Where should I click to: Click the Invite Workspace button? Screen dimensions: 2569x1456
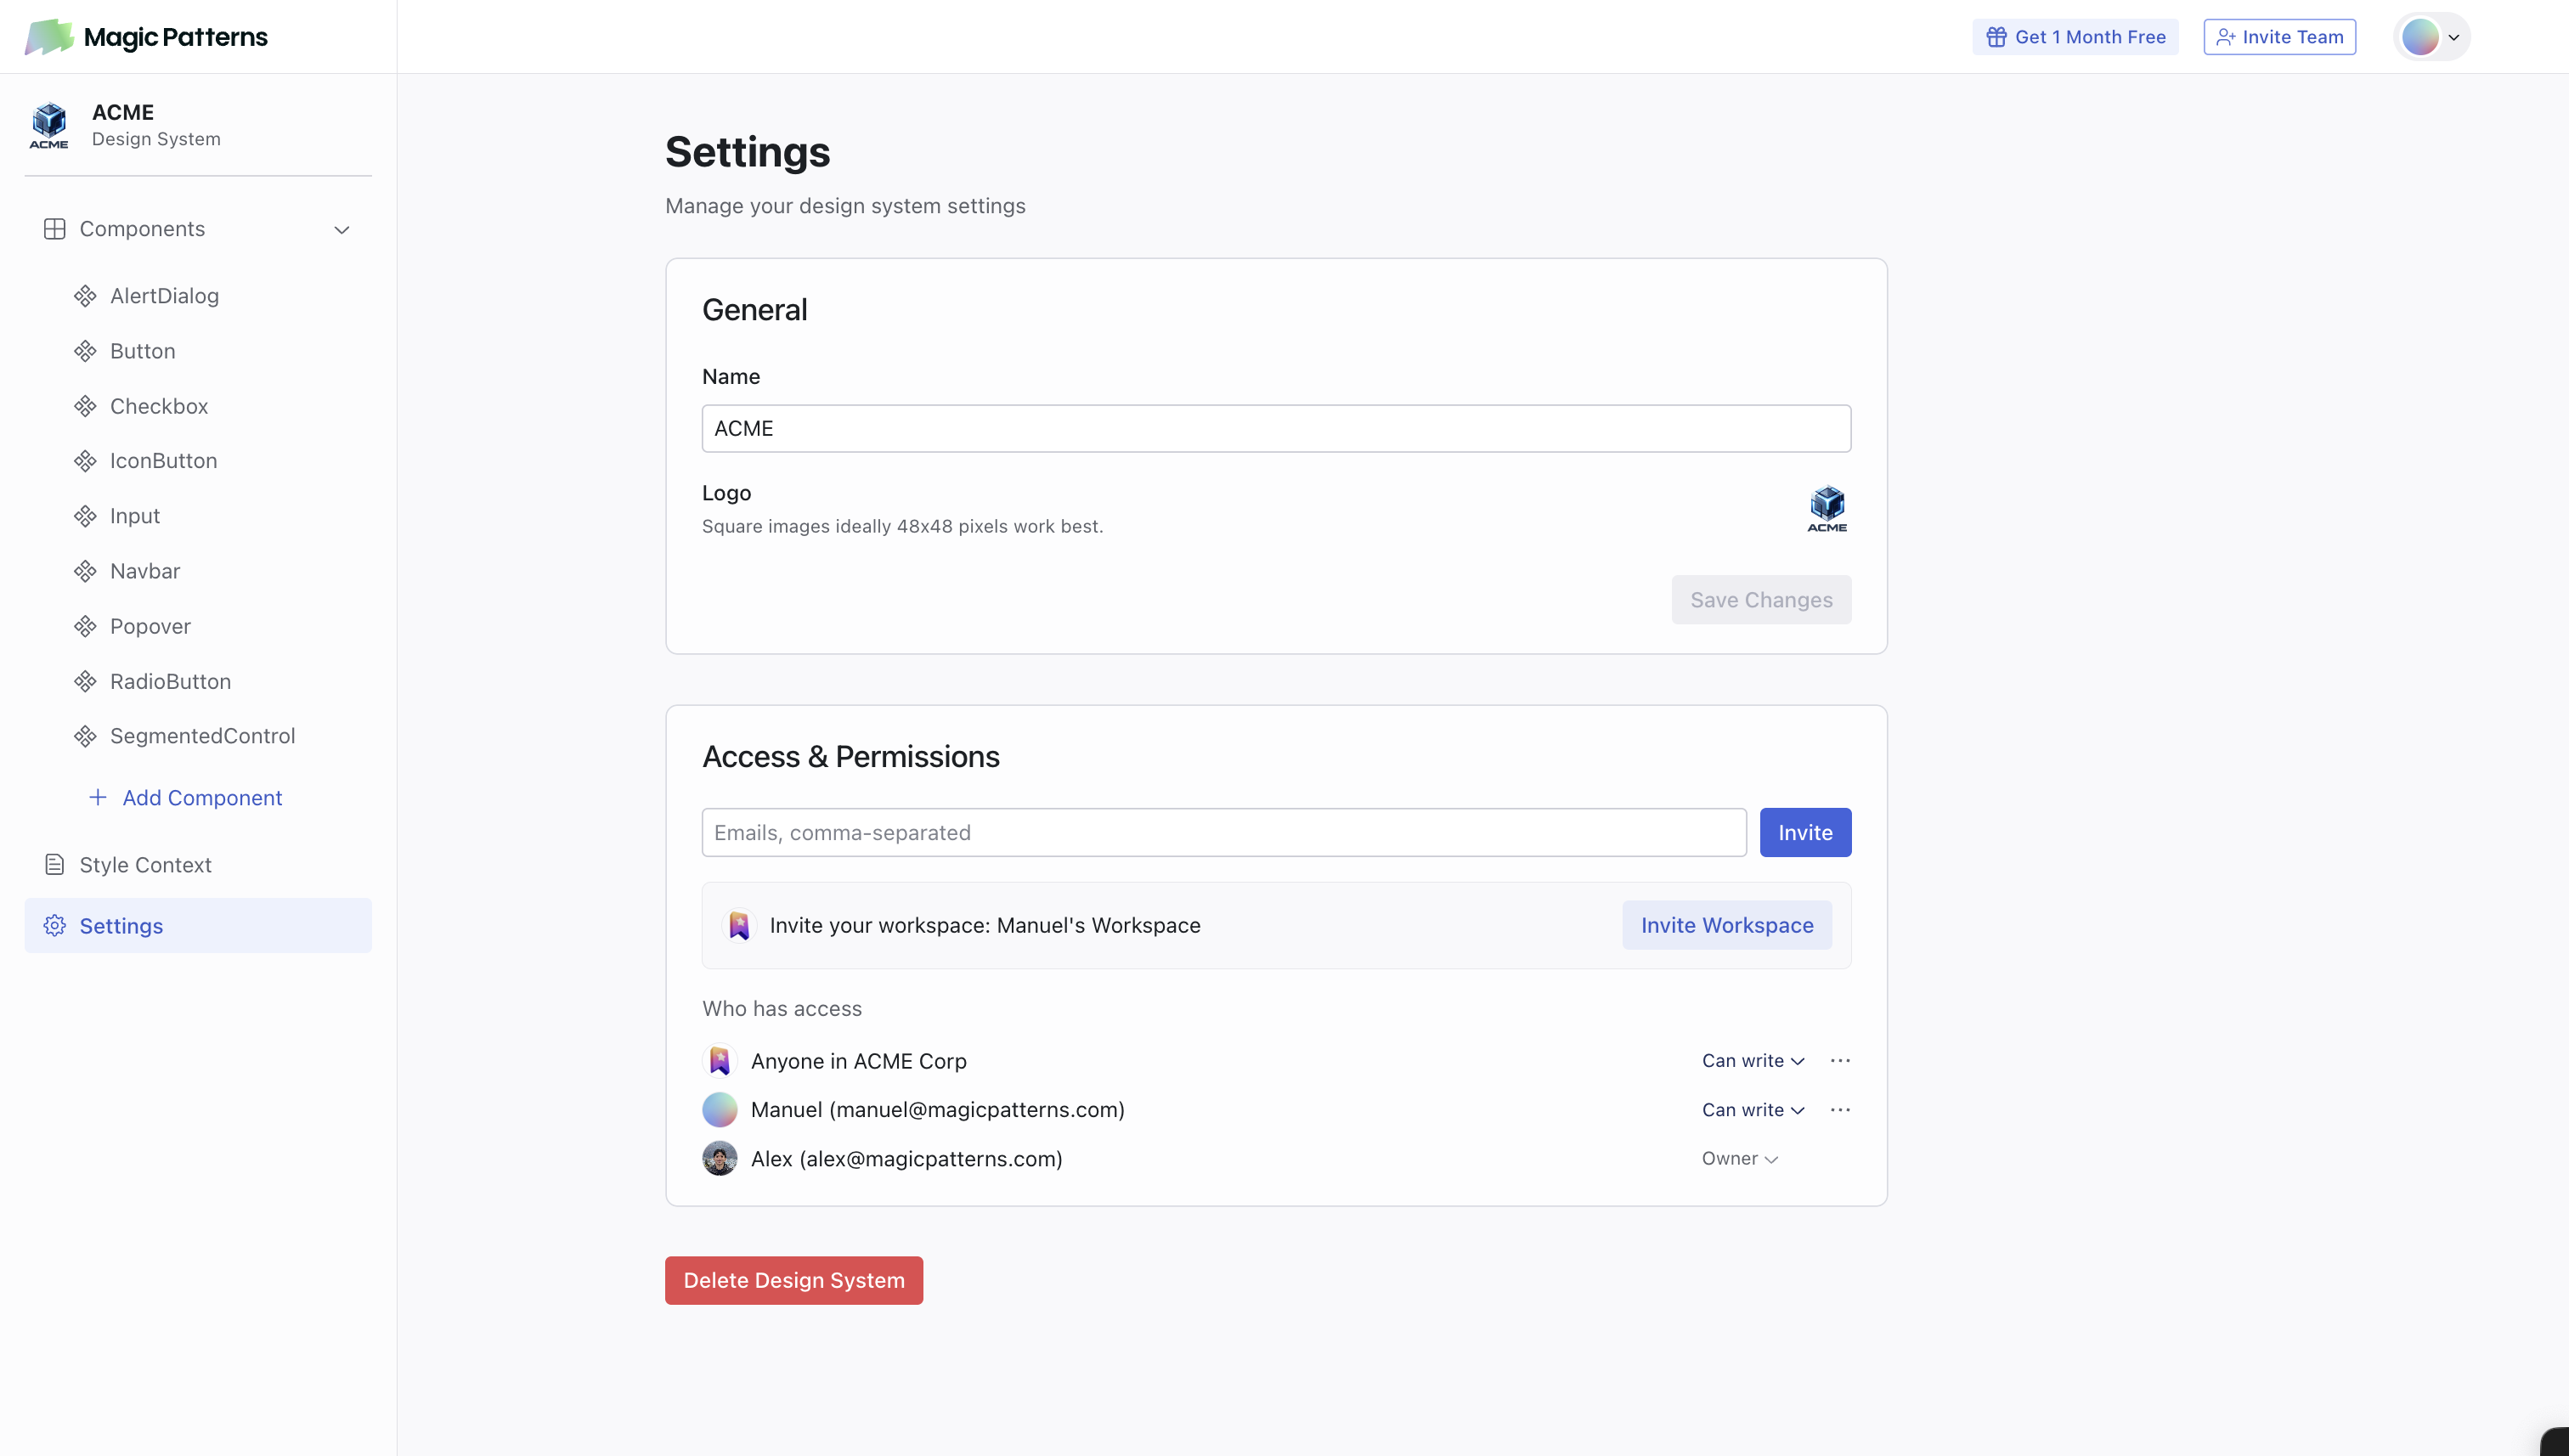[x=1726, y=925]
